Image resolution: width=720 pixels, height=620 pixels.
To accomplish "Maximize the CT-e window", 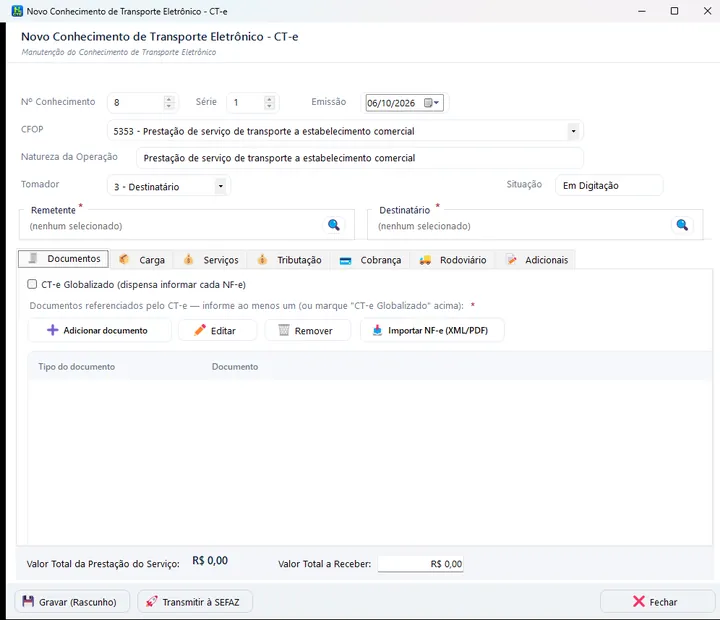I will coord(674,11).
